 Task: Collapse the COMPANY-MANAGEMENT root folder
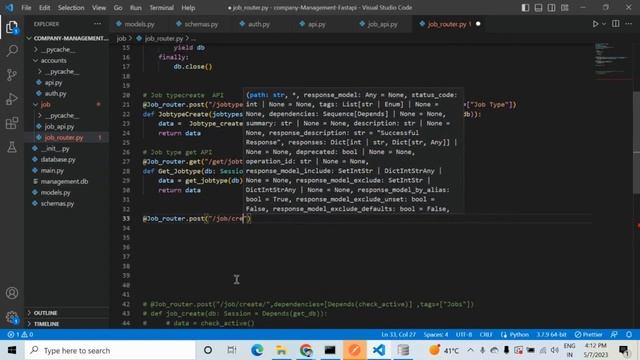pos(67,38)
